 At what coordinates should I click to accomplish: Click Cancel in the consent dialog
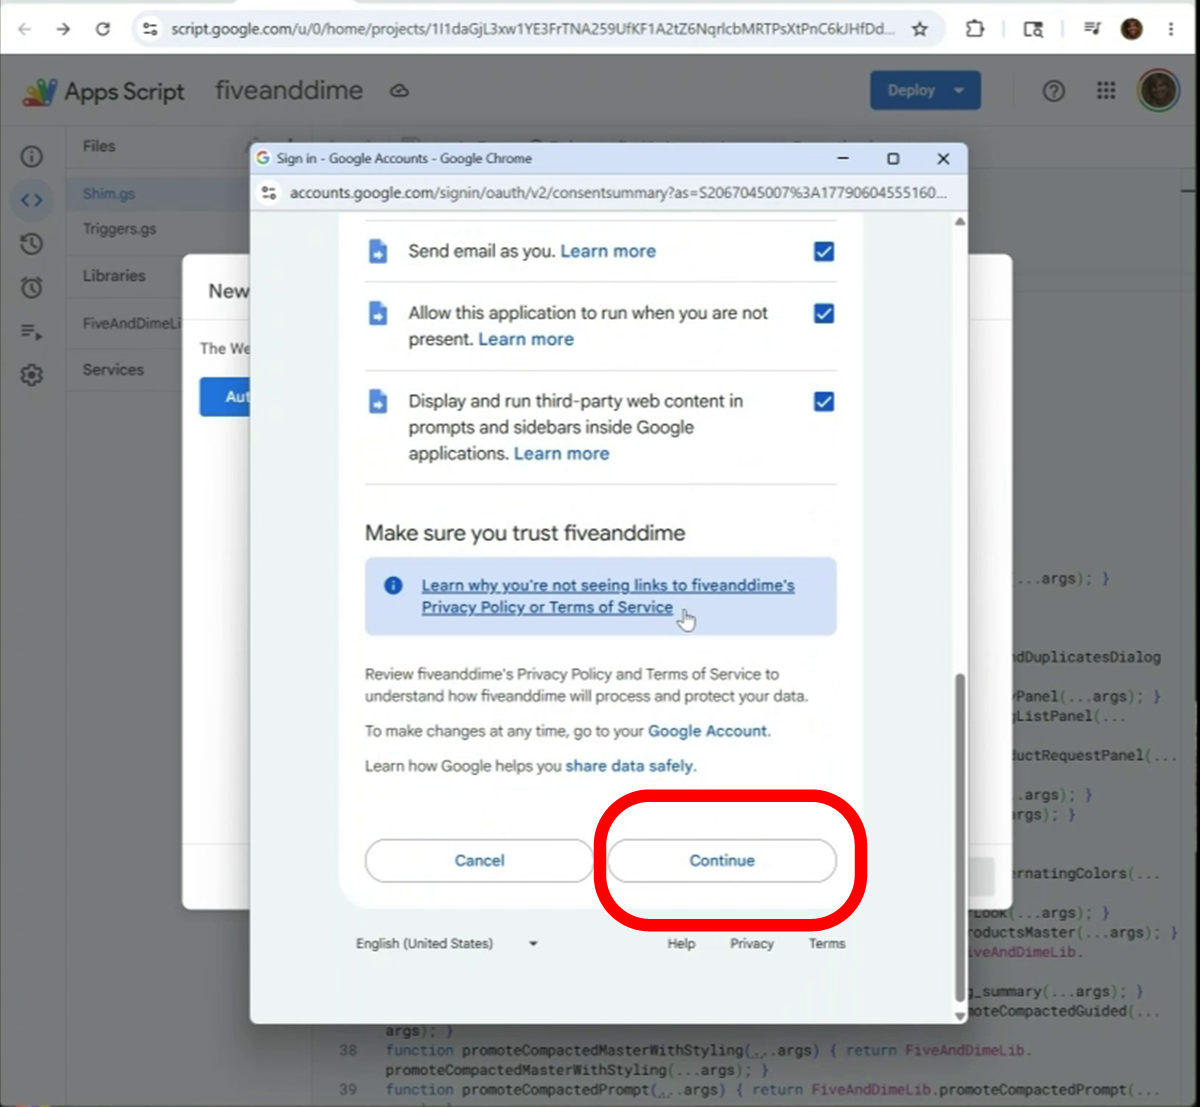point(479,860)
